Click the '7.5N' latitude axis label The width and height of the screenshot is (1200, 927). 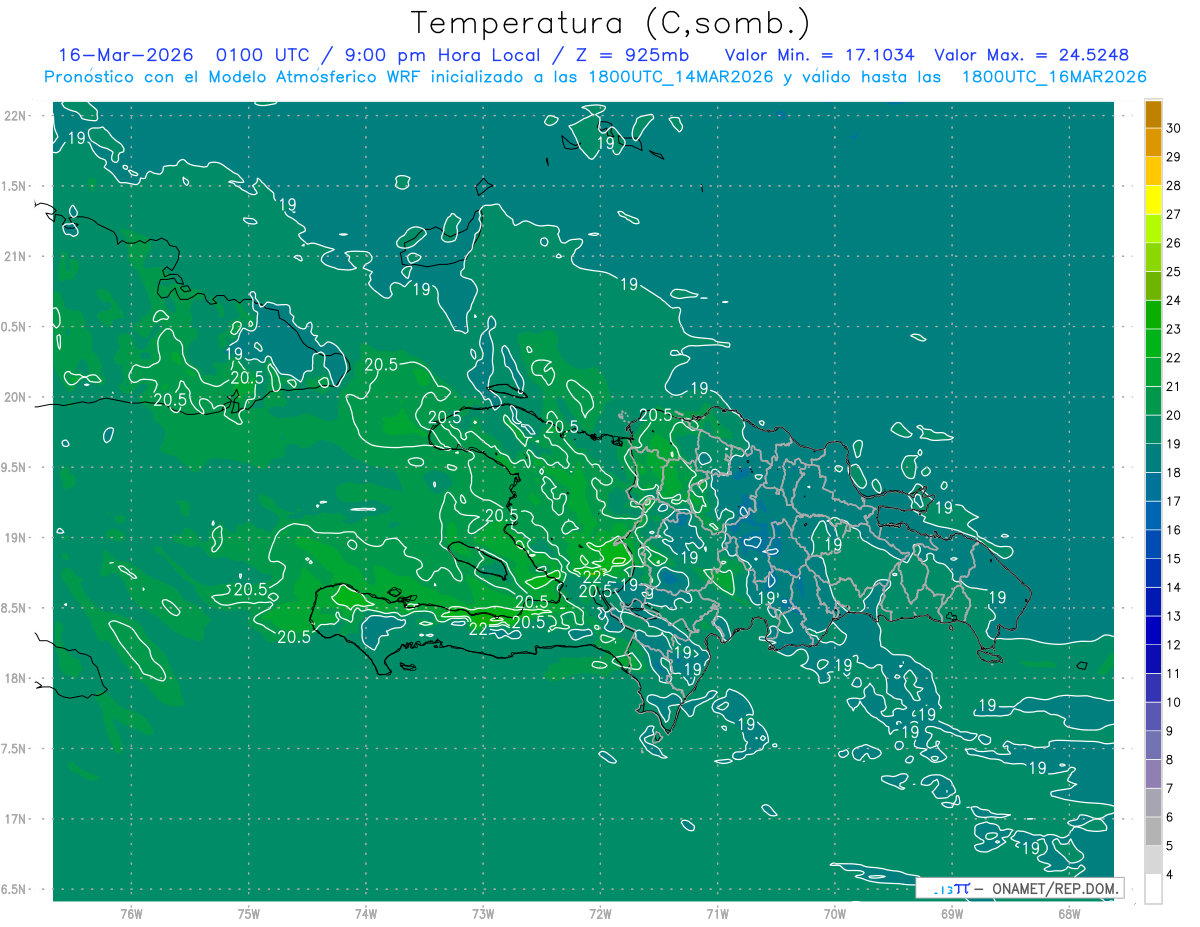(15, 749)
